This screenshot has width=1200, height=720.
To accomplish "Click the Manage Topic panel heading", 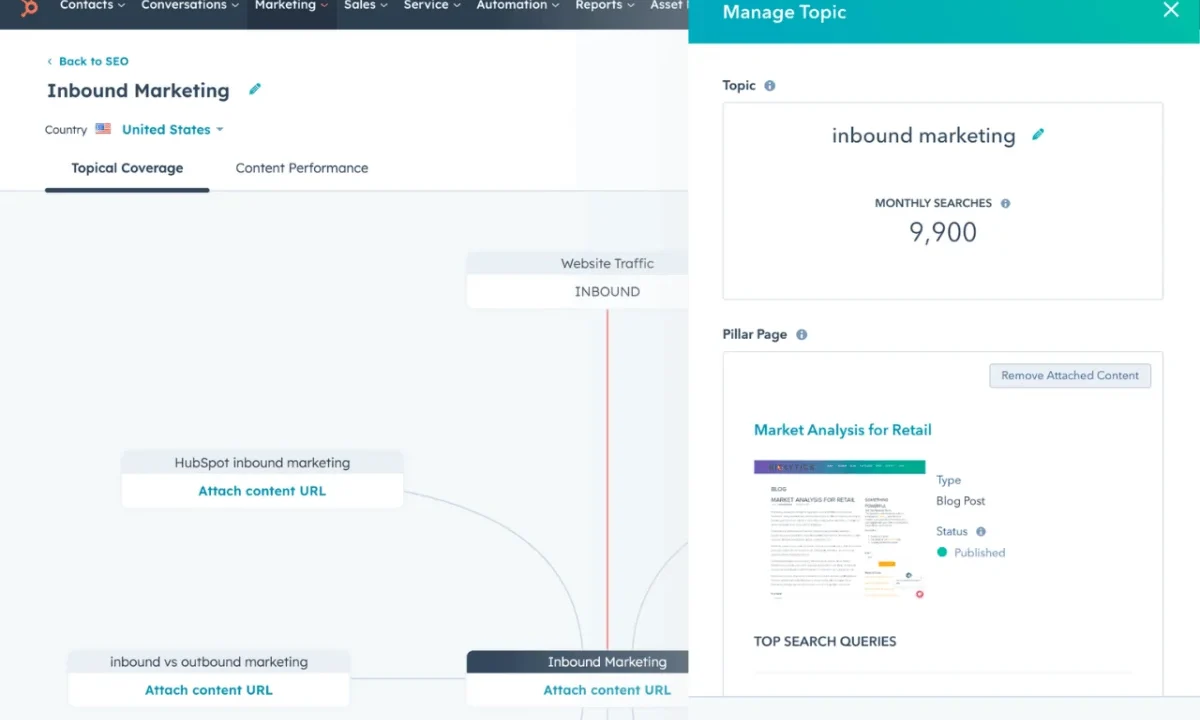I will click(784, 12).
